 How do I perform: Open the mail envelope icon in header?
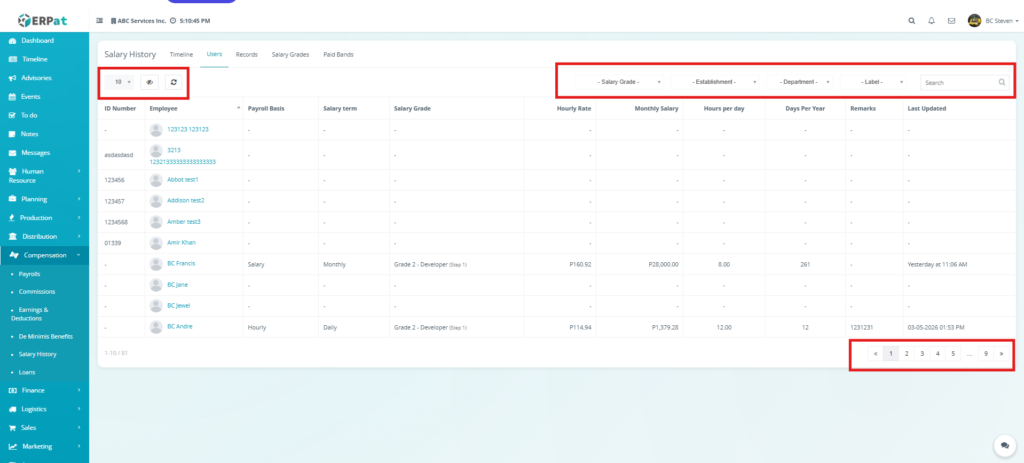pos(951,20)
